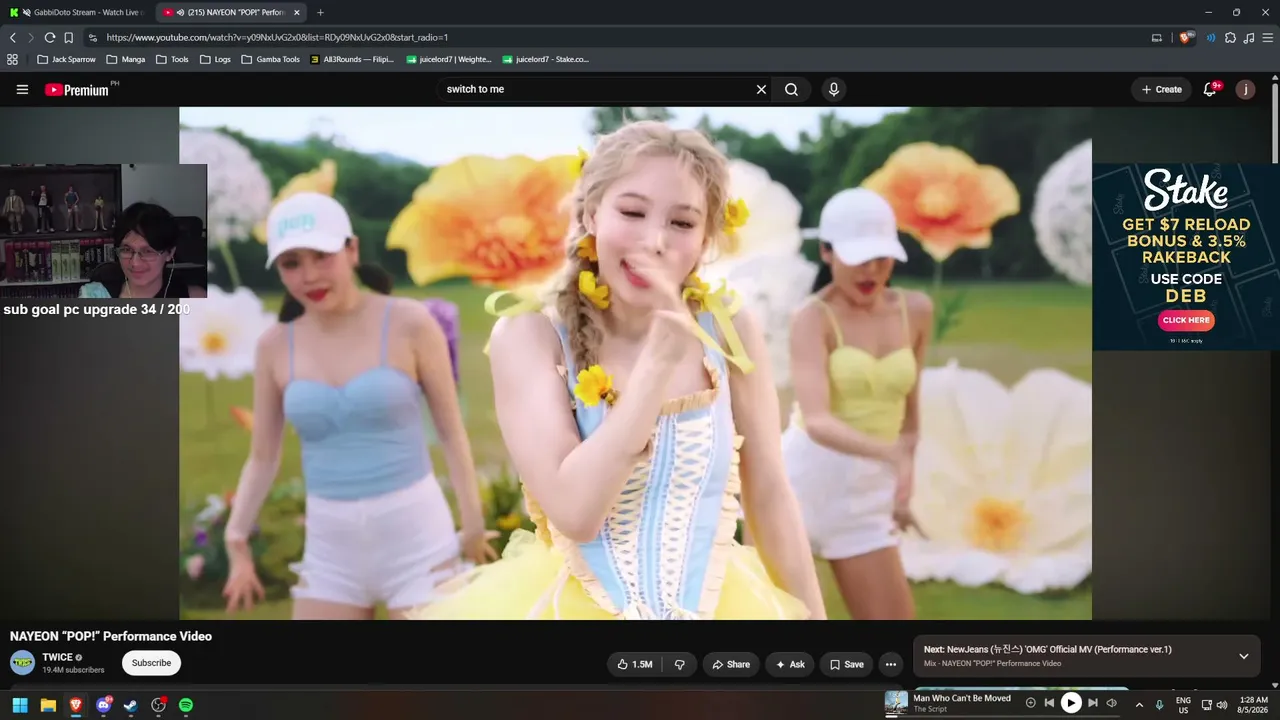Screen dimensions: 1280x720
Task: Open the taskbar microphone tray icon
Action: pos(1159,705)
